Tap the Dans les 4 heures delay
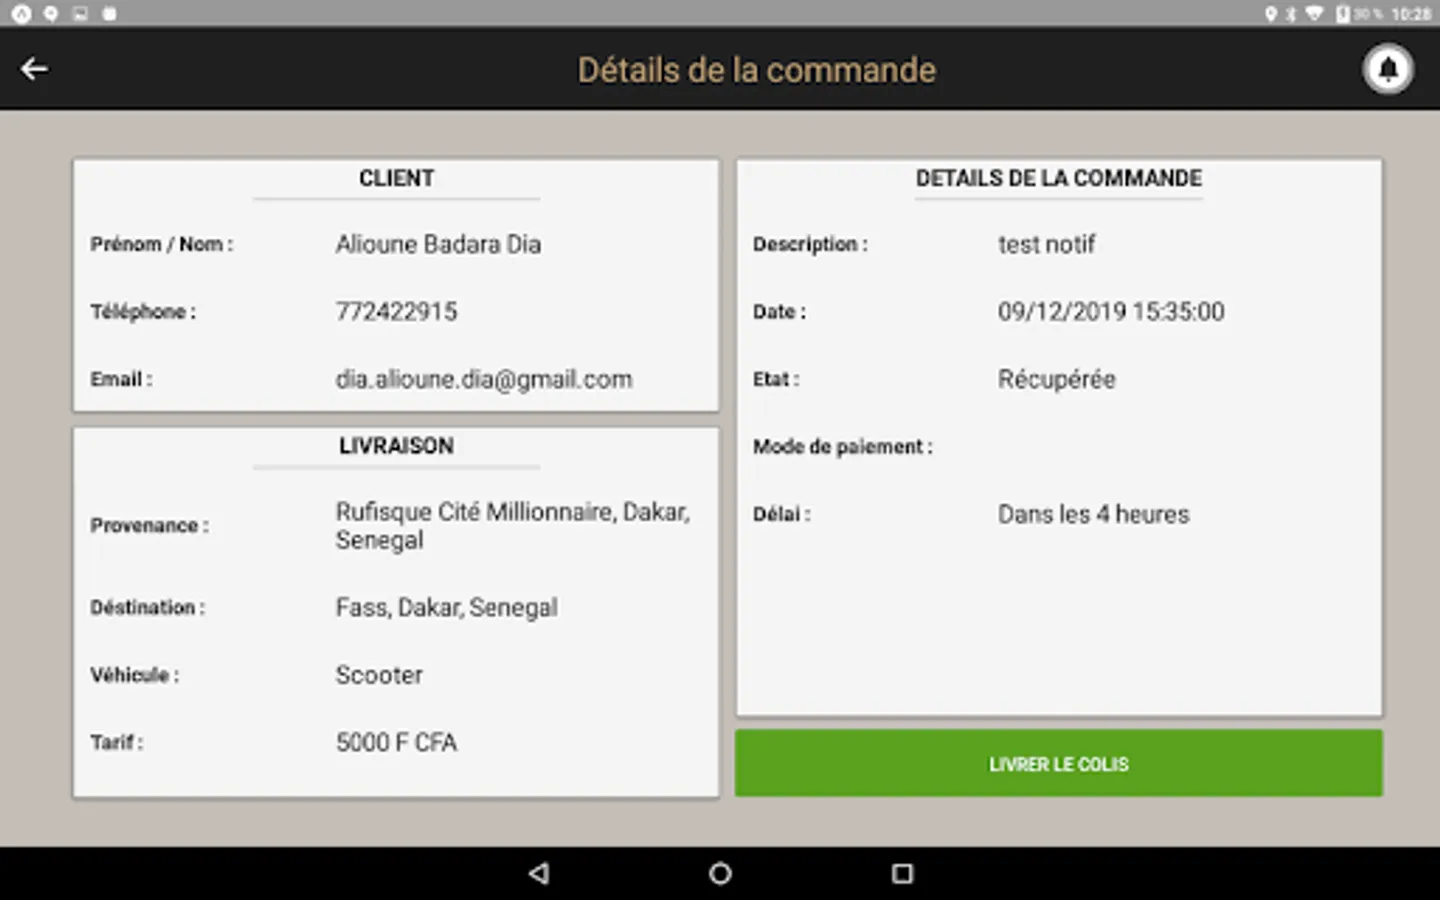The height and width of the screenshot is (900, 1440). pos(1094,514)
